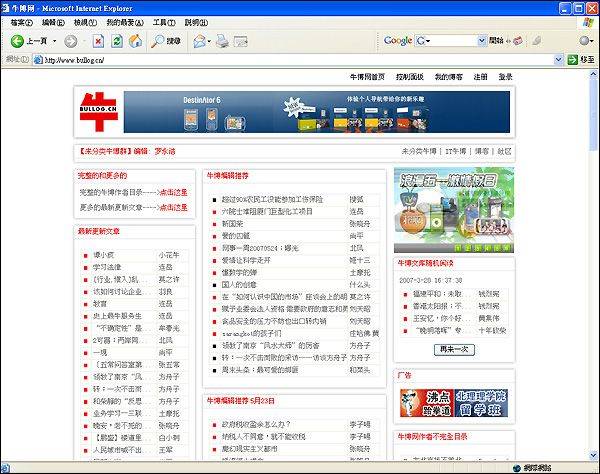
Task: Click the grey Forward arrow button
Action: [x=71, y=41]
